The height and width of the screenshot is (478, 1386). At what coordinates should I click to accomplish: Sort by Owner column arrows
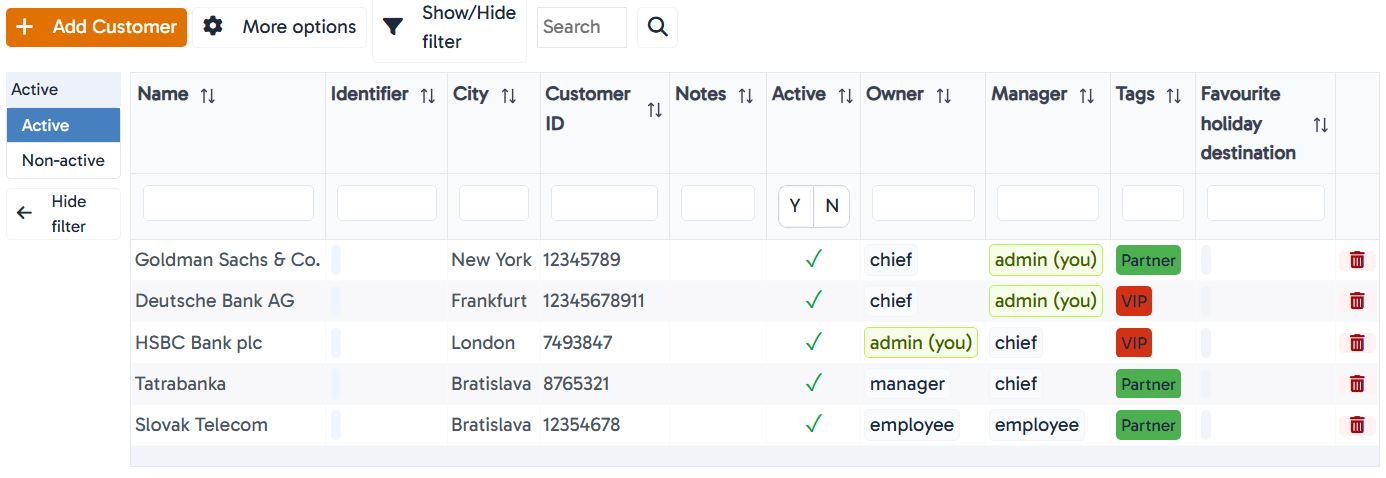click(944, 95)
